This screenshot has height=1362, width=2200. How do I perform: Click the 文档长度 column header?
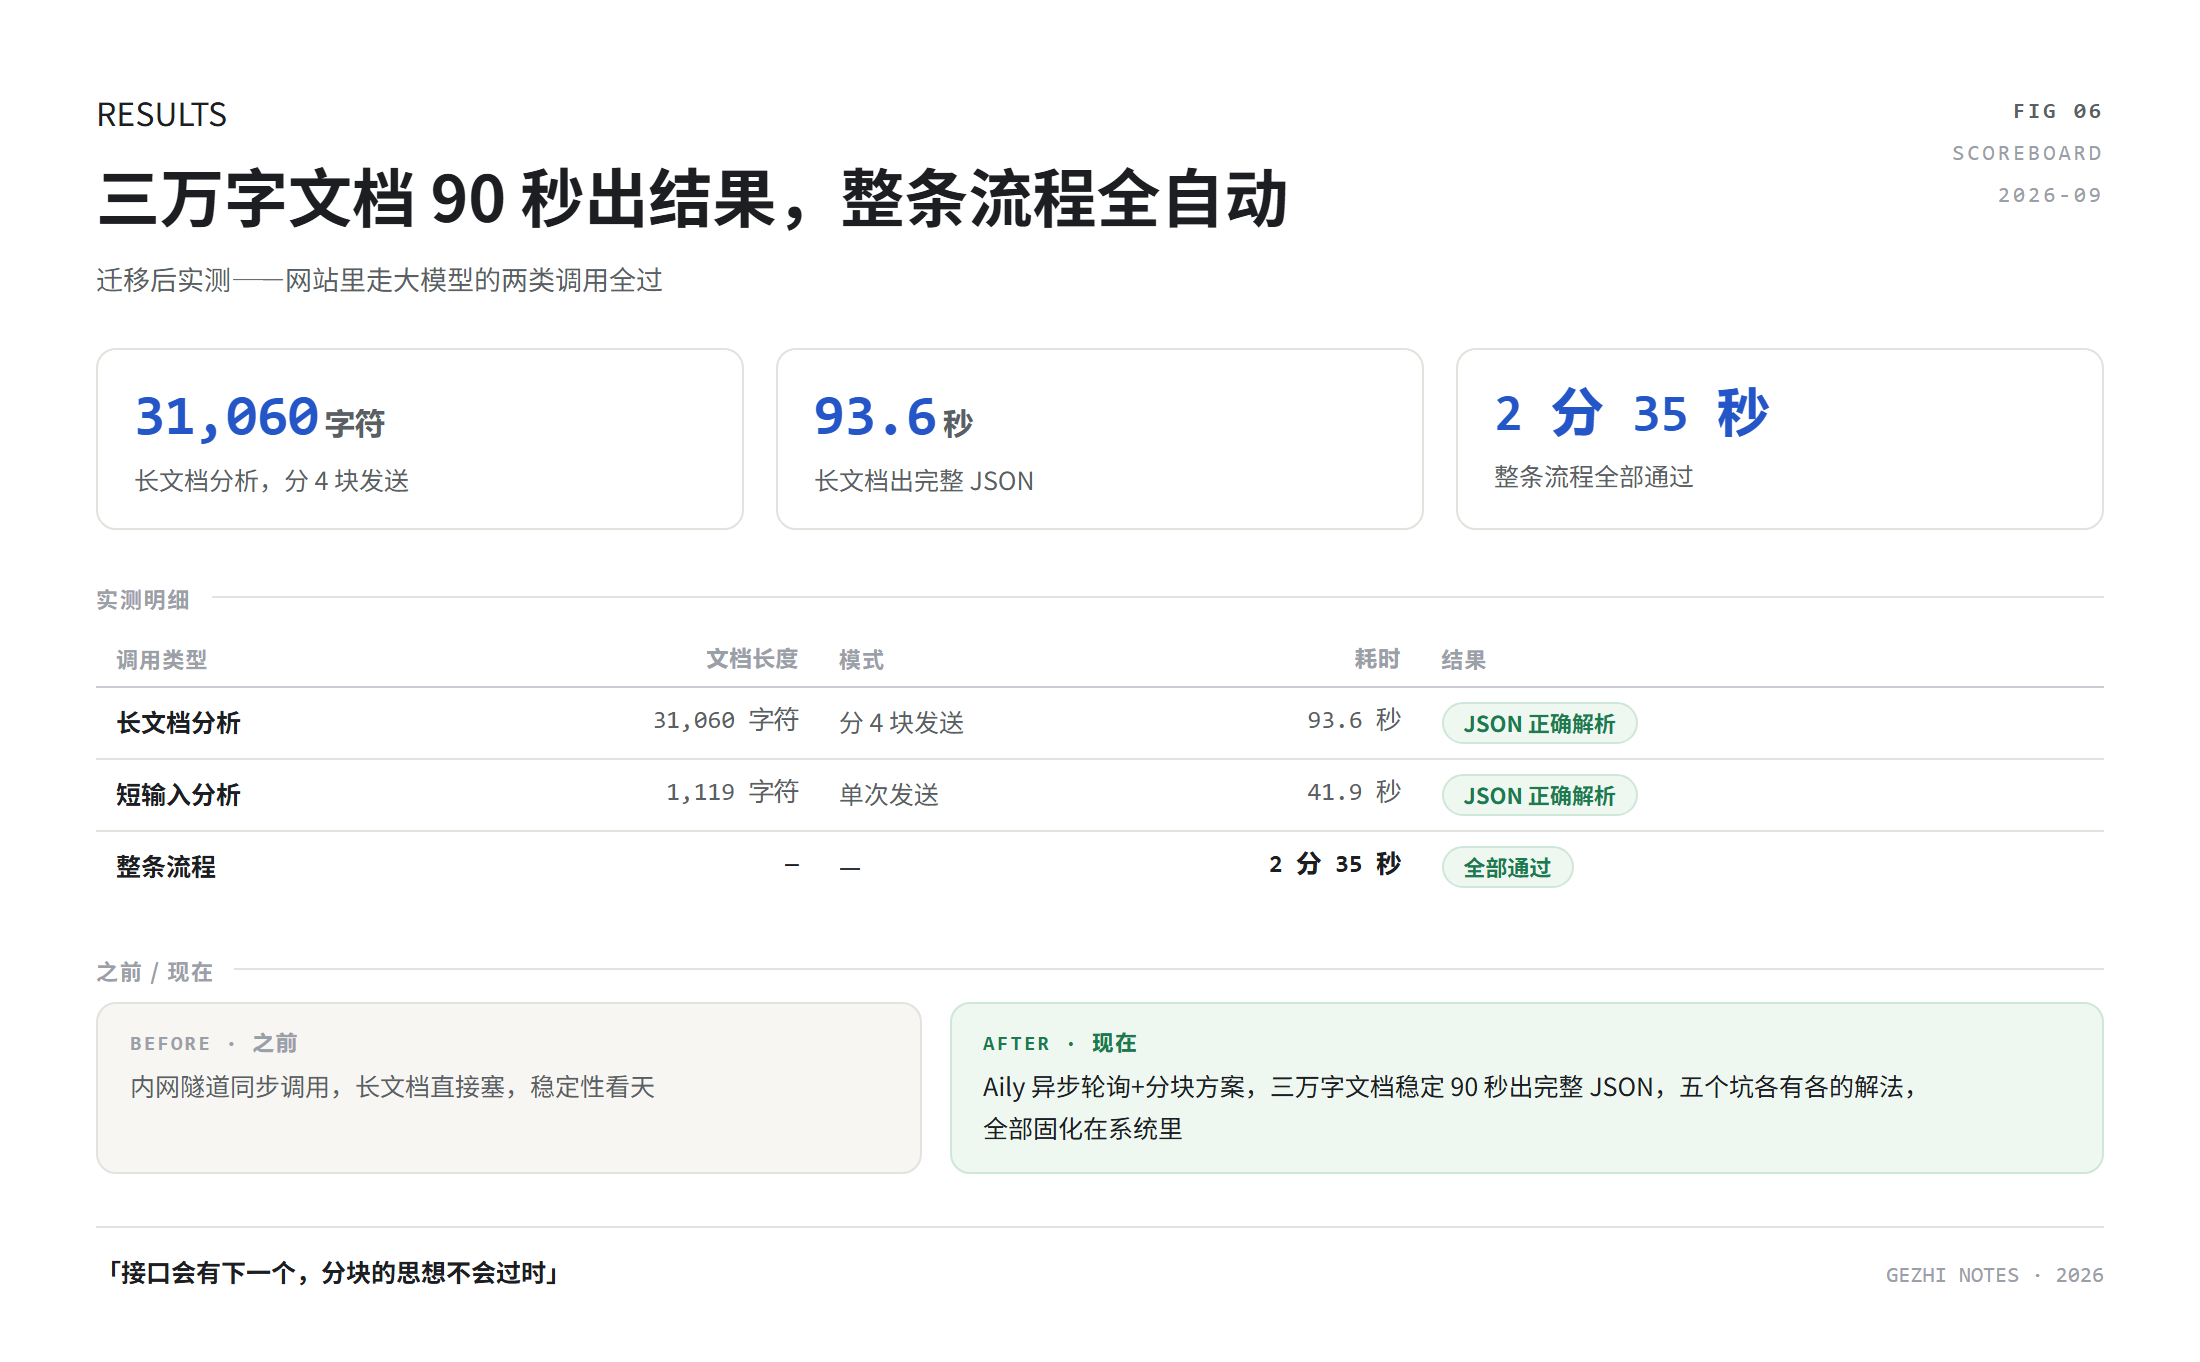pyautogui.click(x=752, y=659)
